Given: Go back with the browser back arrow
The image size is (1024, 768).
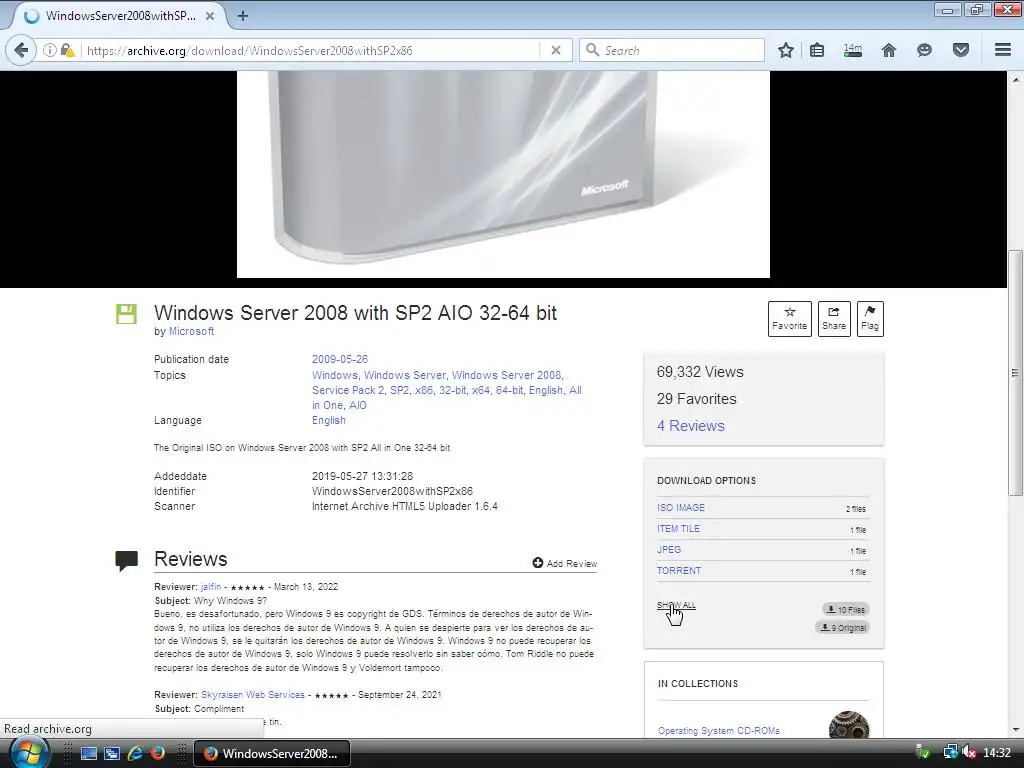Looking at the screenshot, I should 22,50.
